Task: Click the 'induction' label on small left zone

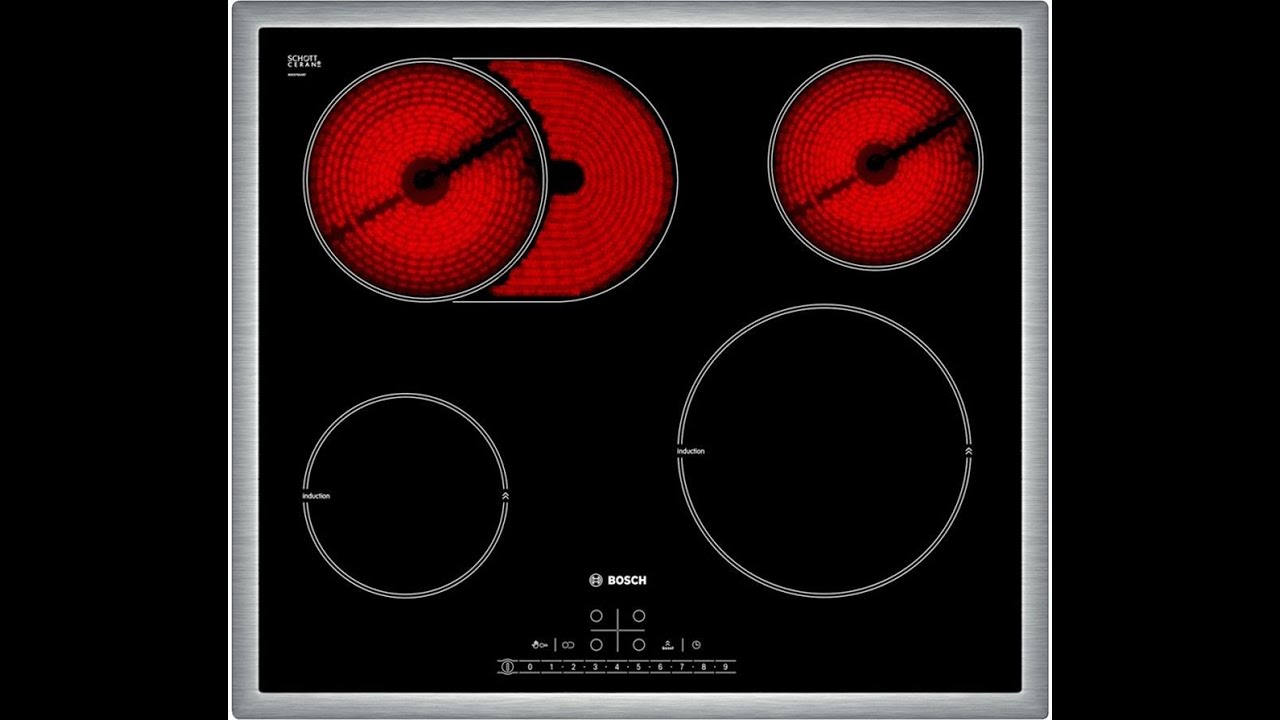Action: pyautogui.click(x=316, y=496)
